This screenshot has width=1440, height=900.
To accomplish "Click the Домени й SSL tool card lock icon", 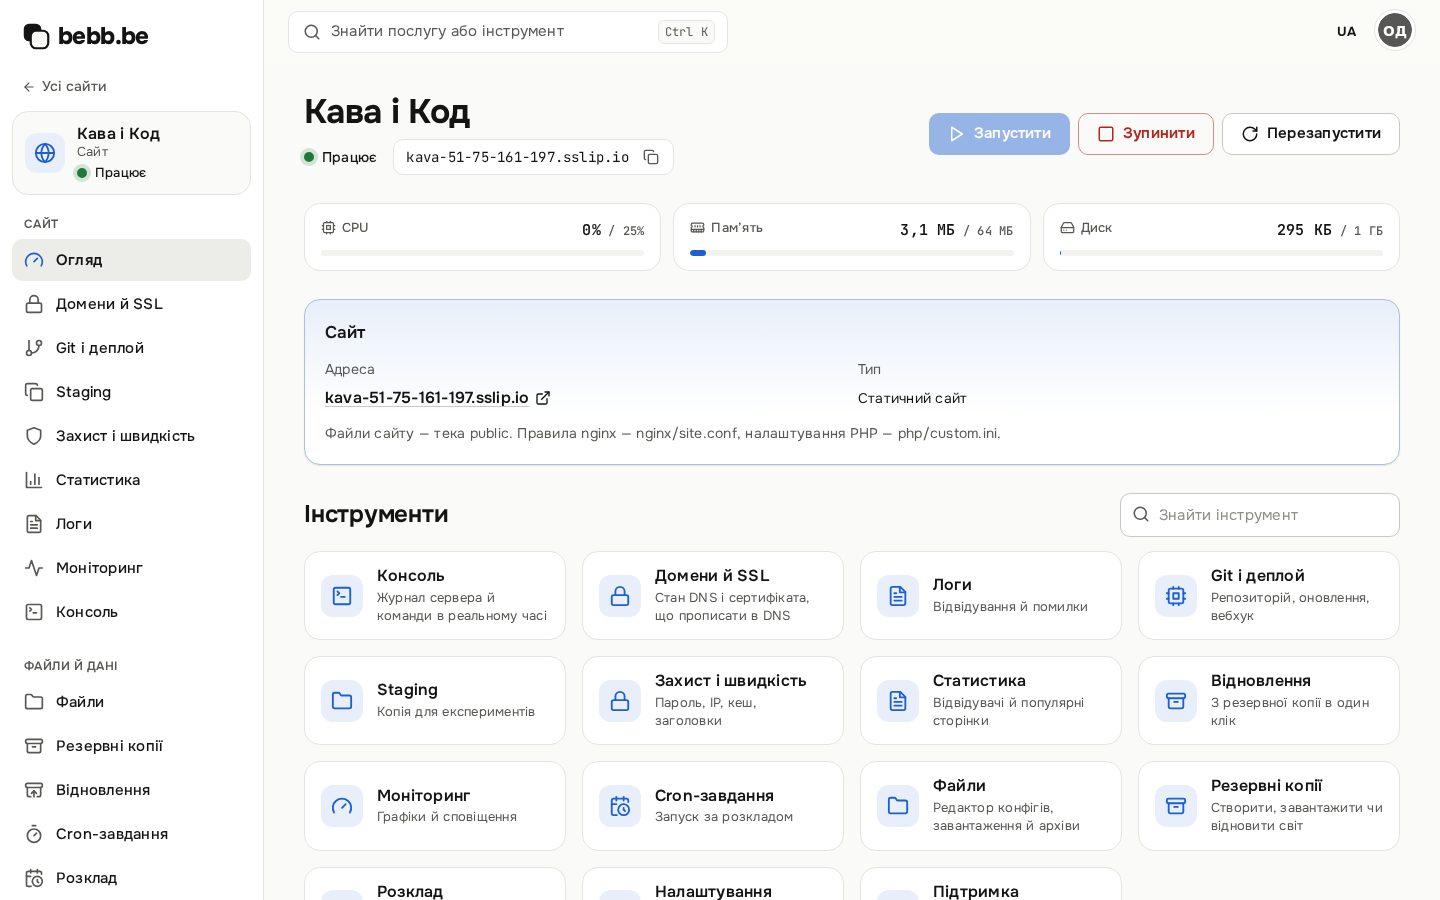I will point(620,596).
